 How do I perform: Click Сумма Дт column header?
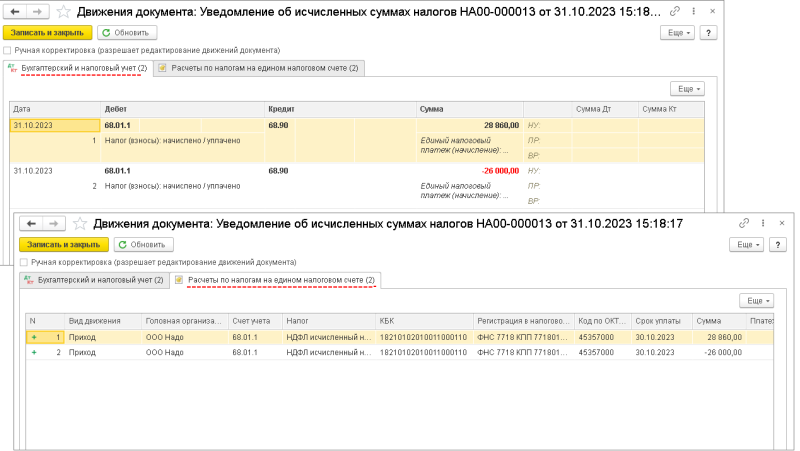[x=605, y=109]
